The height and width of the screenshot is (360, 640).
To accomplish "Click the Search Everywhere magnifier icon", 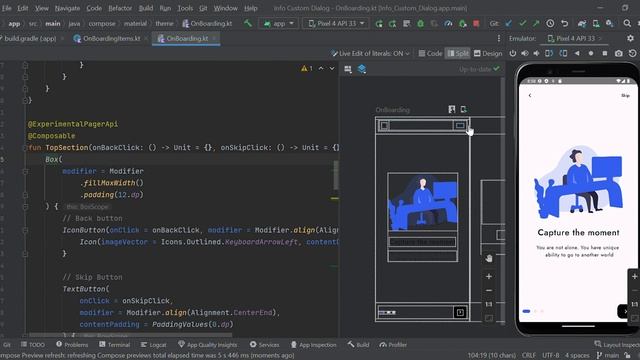I will point(627,24).
